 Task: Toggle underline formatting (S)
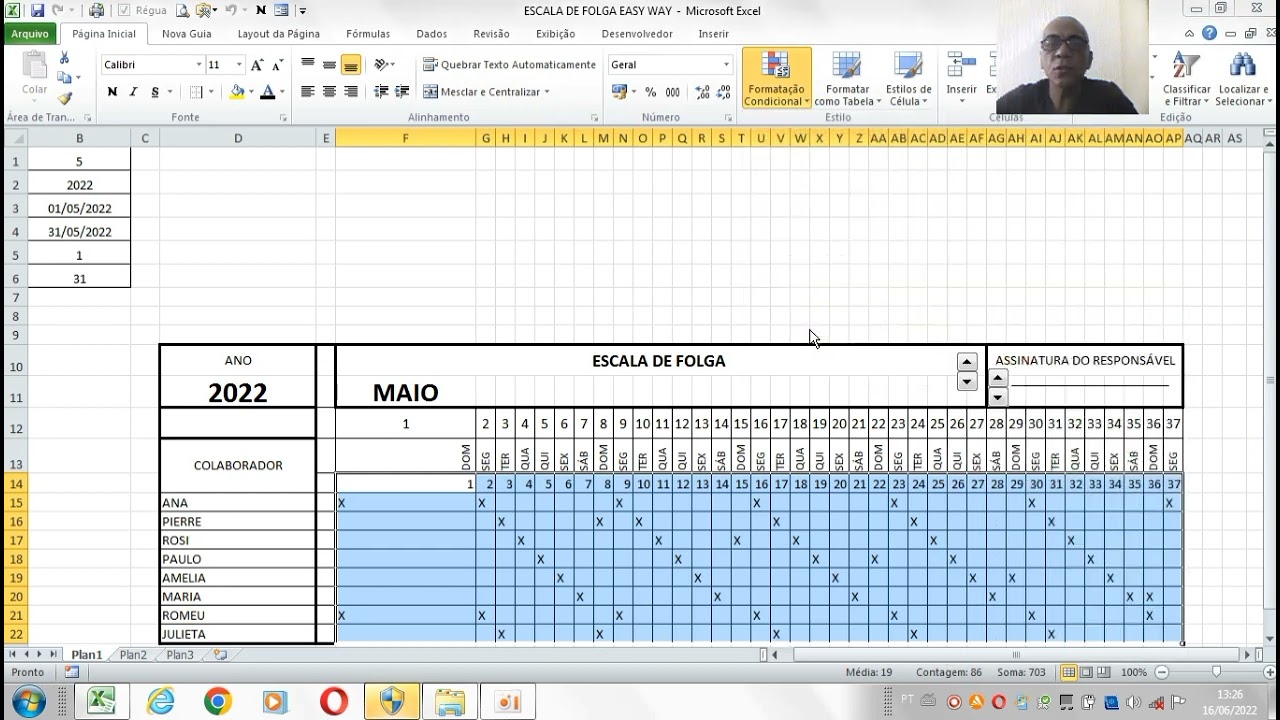click(155, 92)
